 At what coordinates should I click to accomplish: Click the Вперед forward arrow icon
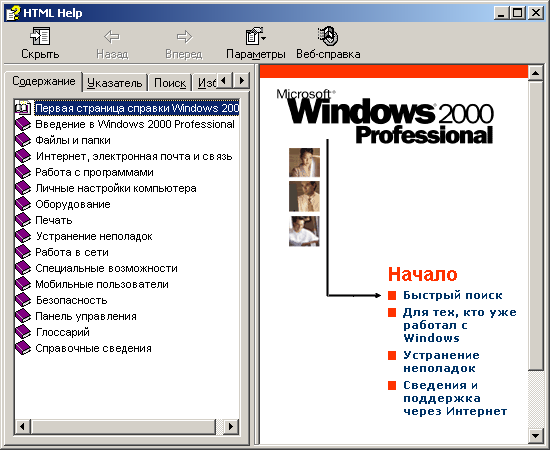pos(184,36)
